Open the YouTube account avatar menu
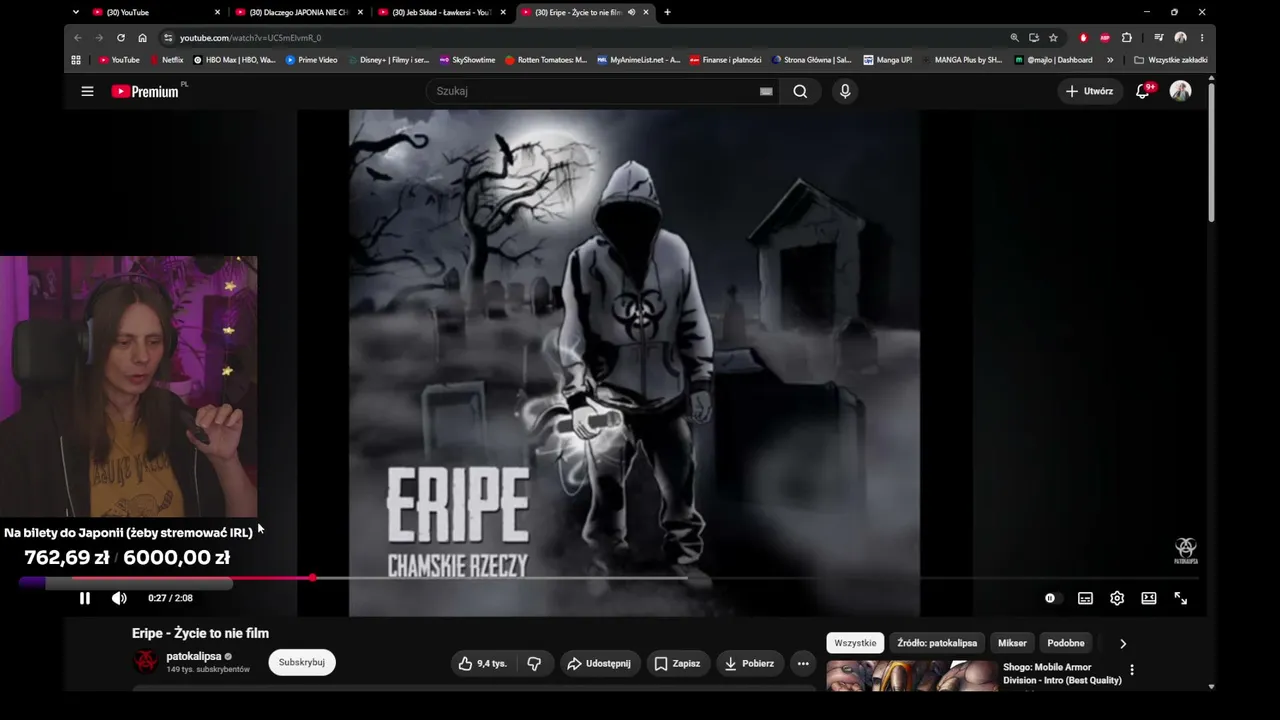This screenshot has height=720, width=1280. click(1180, 91)
